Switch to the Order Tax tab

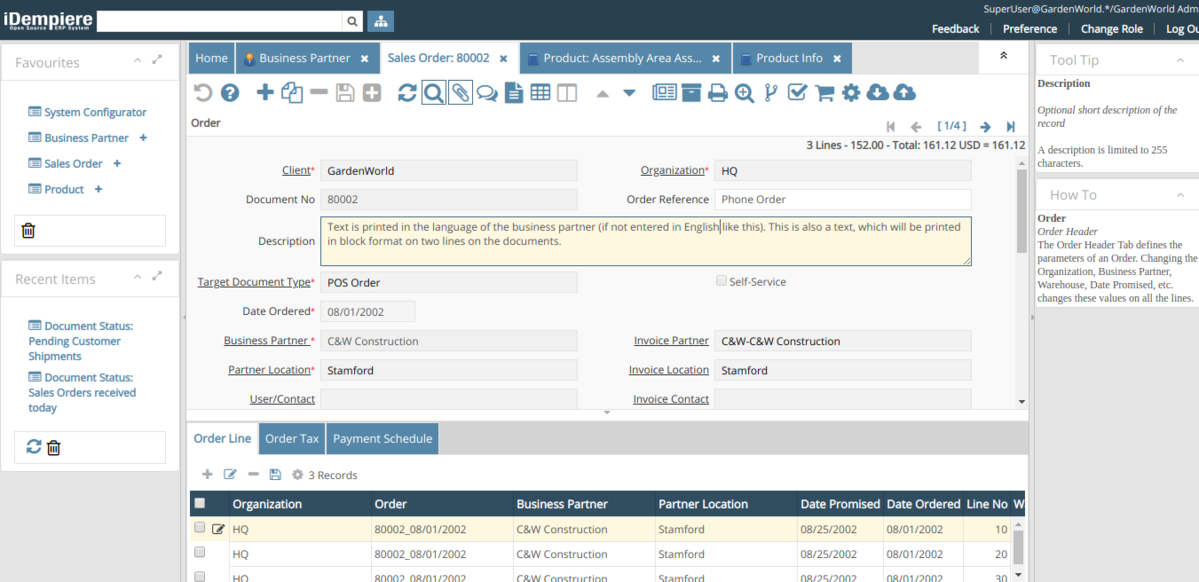[x=292, y=438]
